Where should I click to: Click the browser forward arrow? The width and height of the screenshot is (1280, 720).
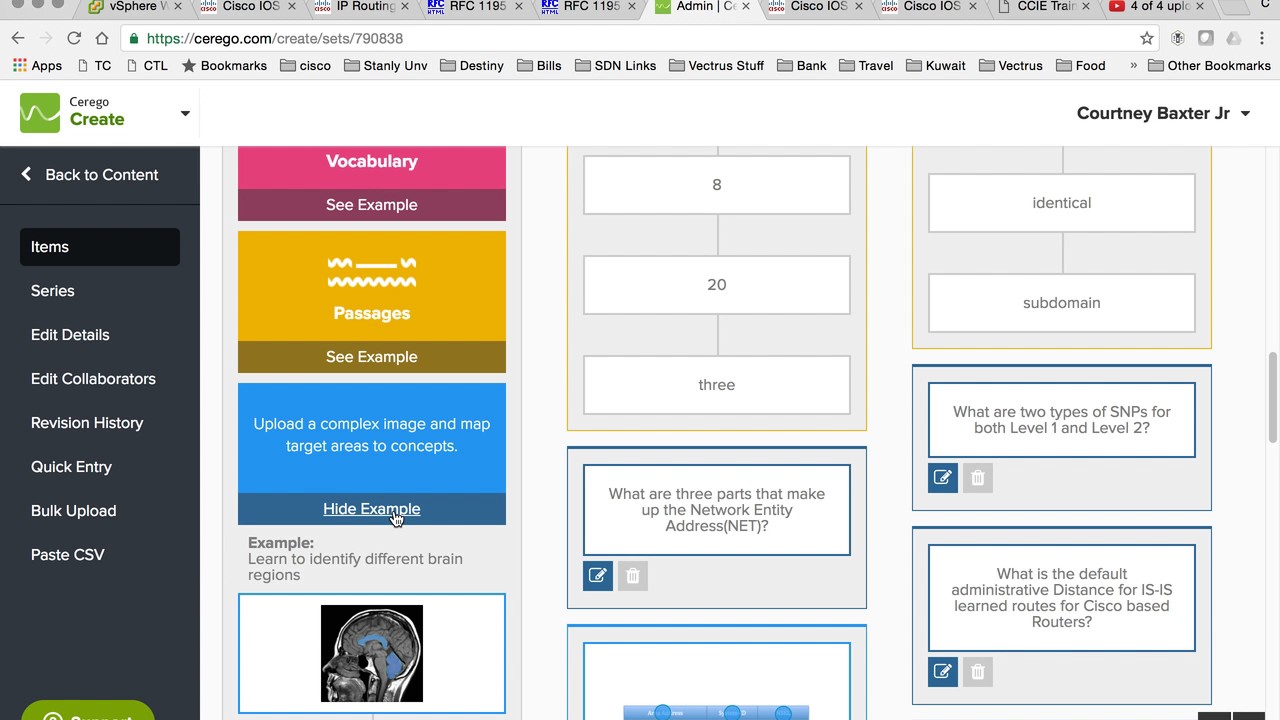click(x=46, y=38)
